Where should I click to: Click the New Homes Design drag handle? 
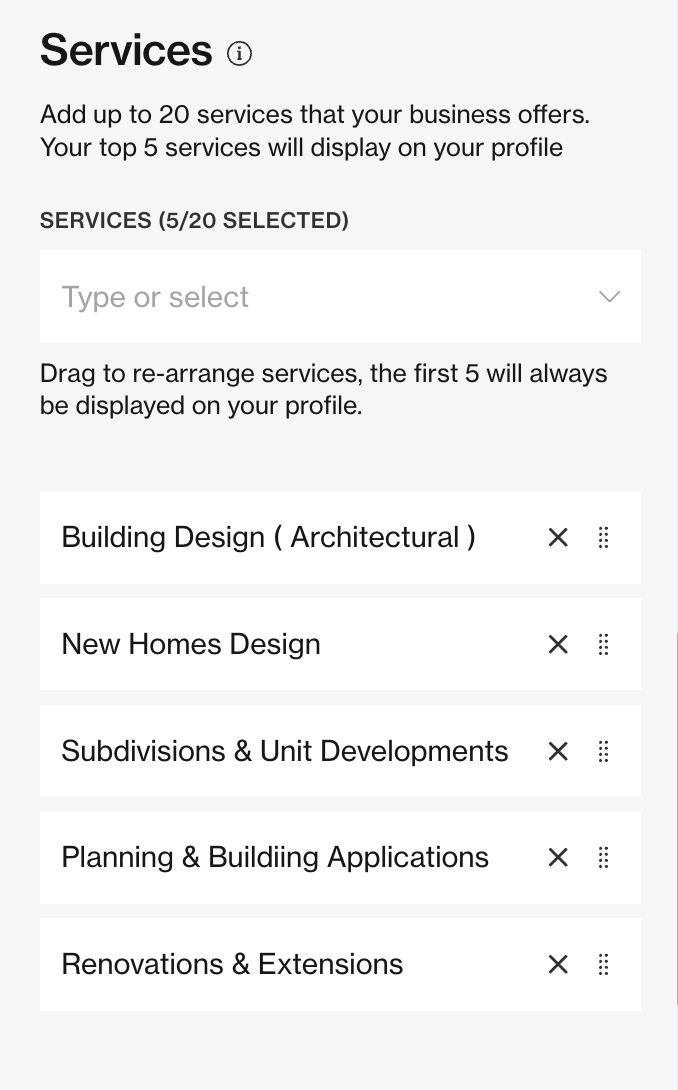603,645
